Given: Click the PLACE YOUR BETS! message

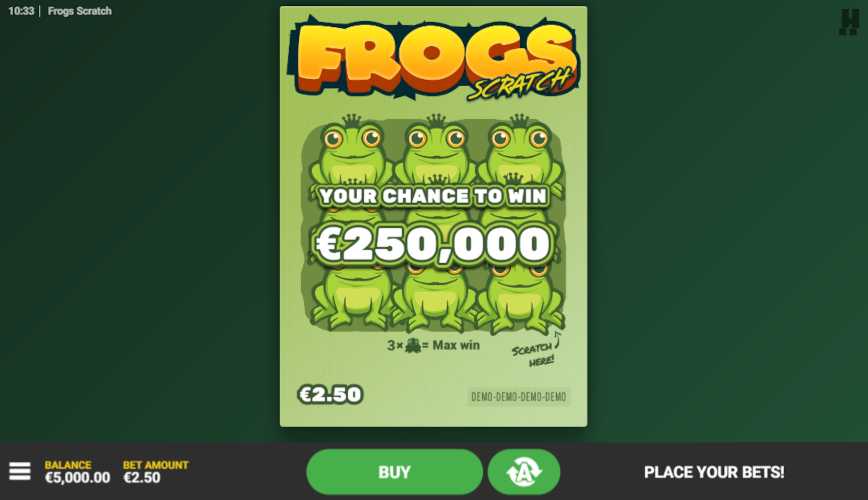Looking at the screenshot, I should (714, 472).
